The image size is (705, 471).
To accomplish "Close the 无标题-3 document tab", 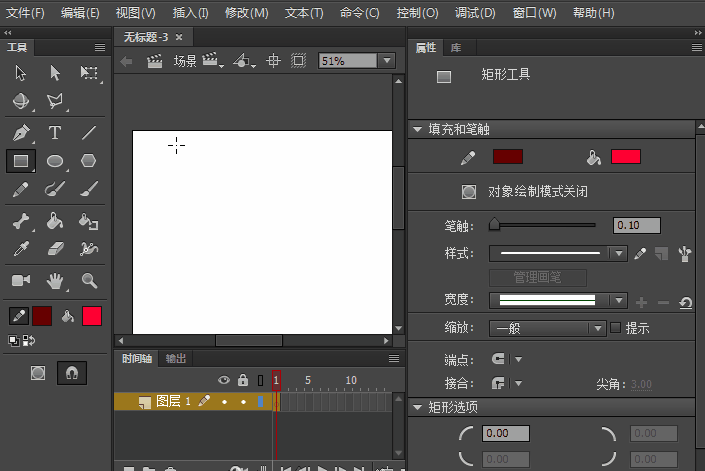I will tap(179, 37).
